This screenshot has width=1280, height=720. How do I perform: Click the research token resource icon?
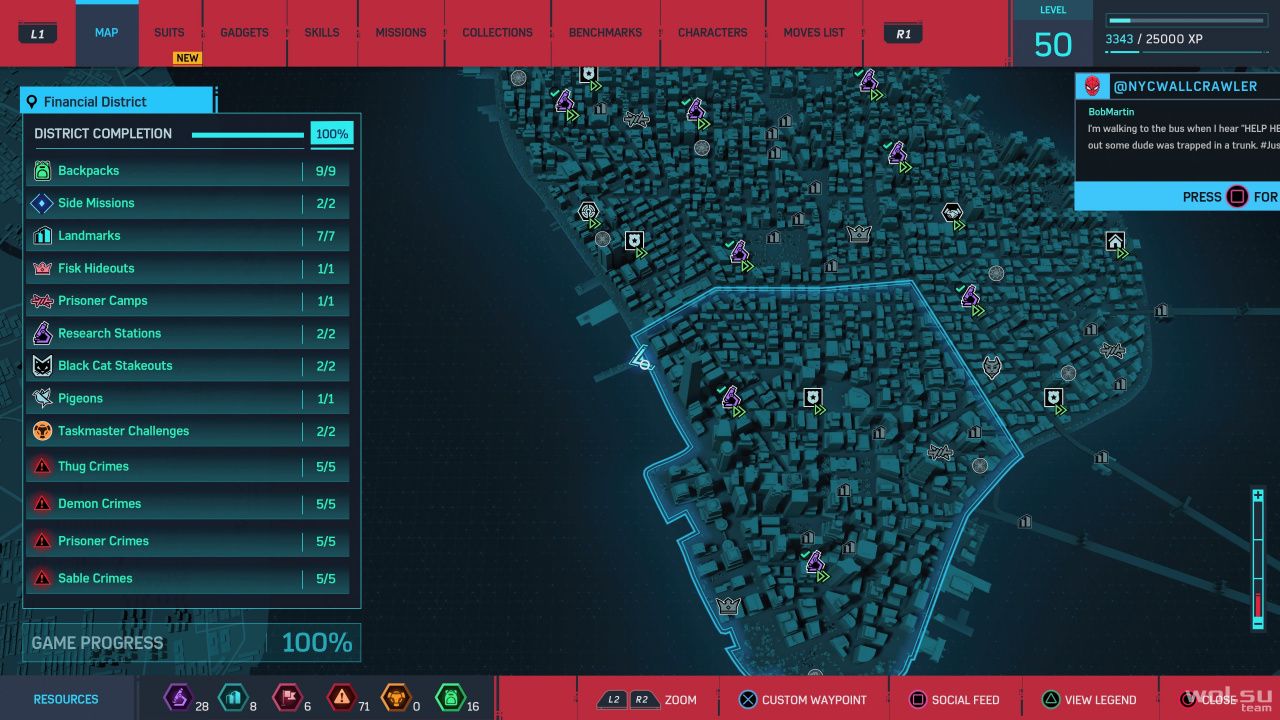(178, 697)
